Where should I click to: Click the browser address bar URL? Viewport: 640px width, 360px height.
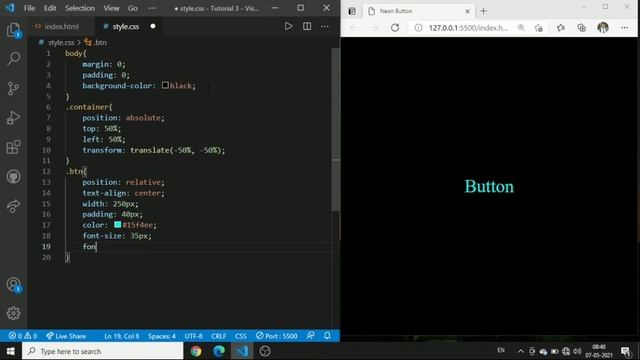468,28
